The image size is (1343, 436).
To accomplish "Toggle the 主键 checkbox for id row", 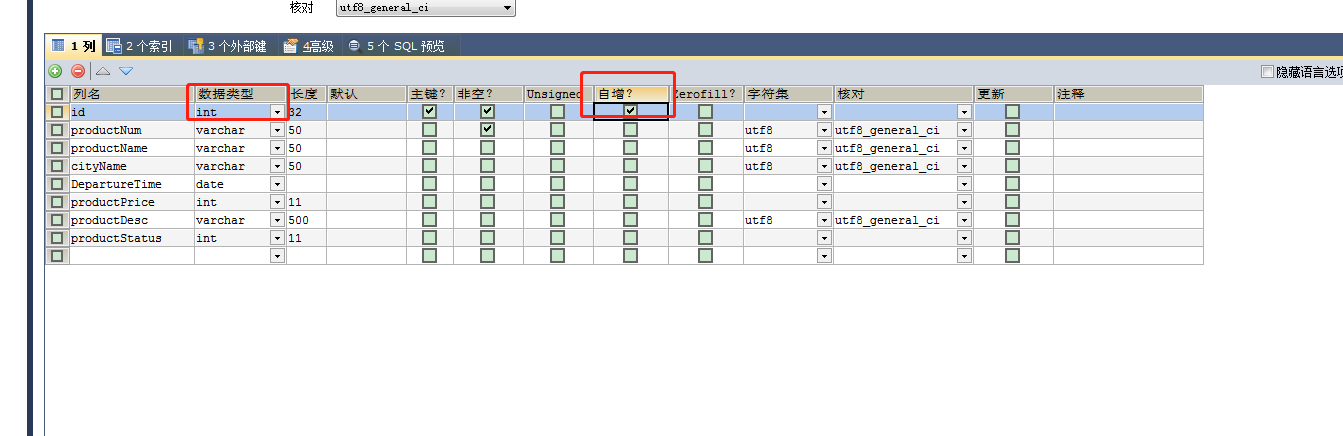I will coord(430,112).
